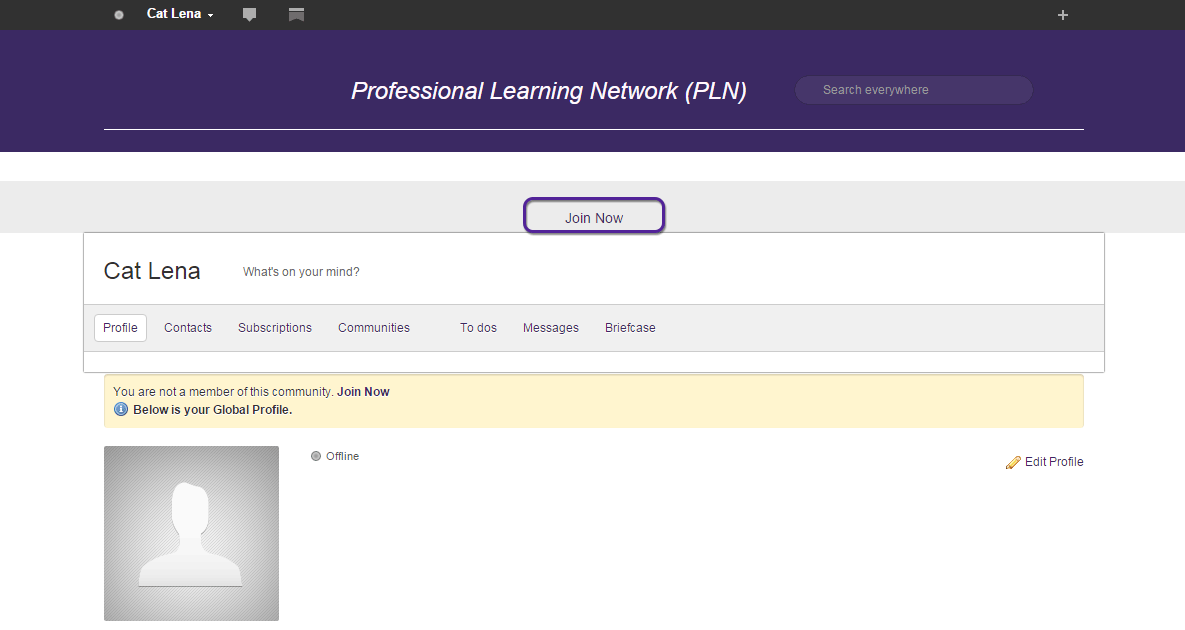
Task: Click the What's on your mind? status field
Action: (x=301, y=272)
